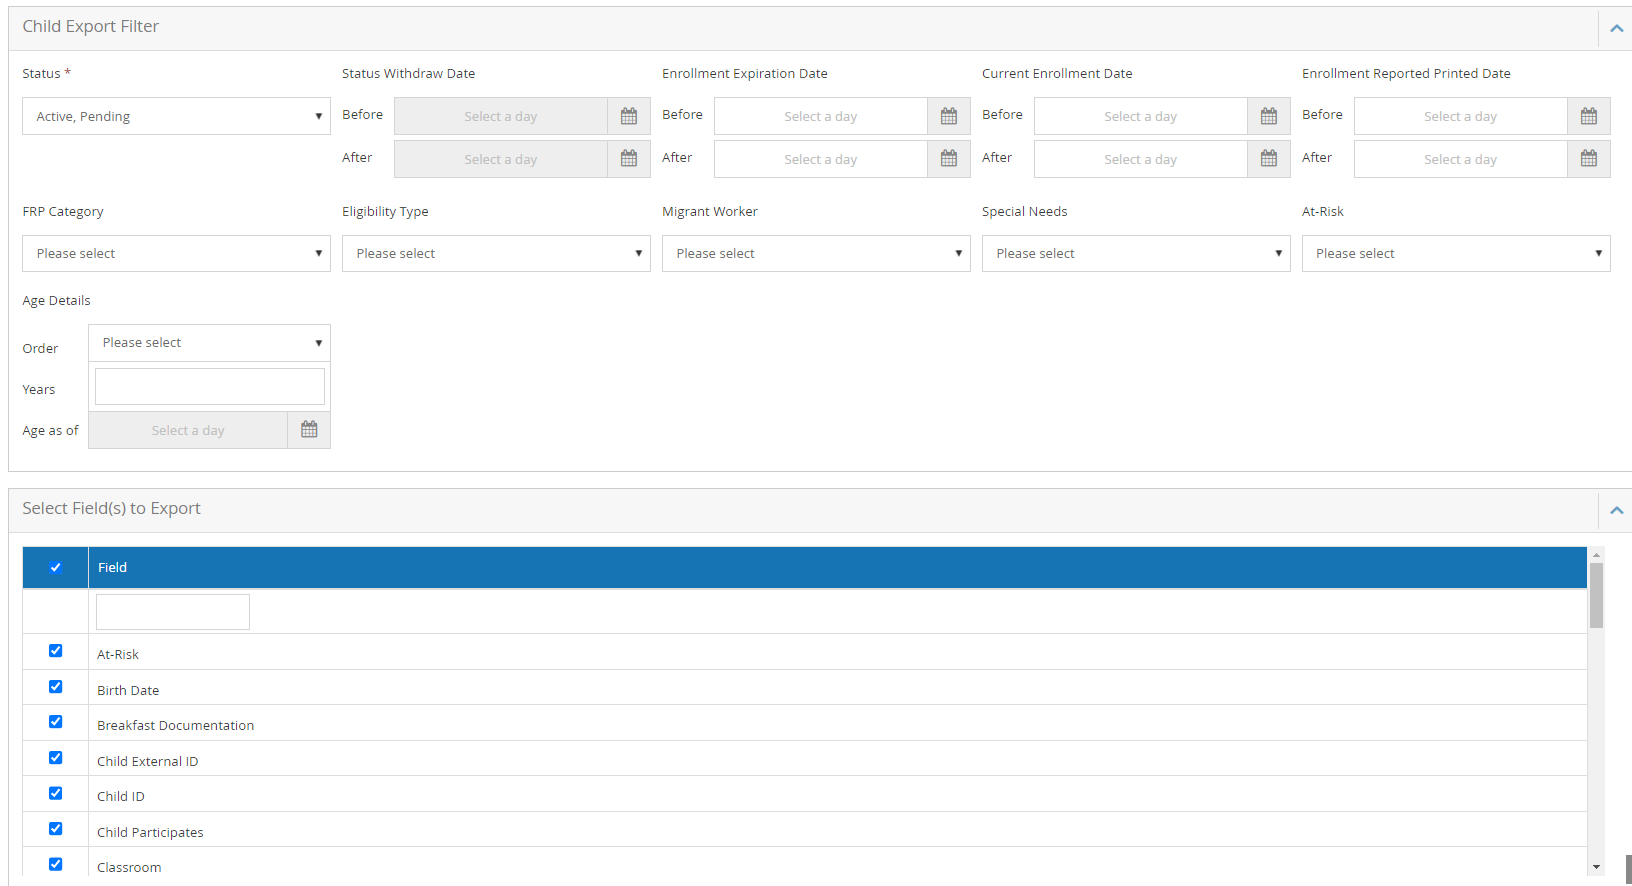
Task: Open the Eligibility Type dropdown
Action: 496,254
